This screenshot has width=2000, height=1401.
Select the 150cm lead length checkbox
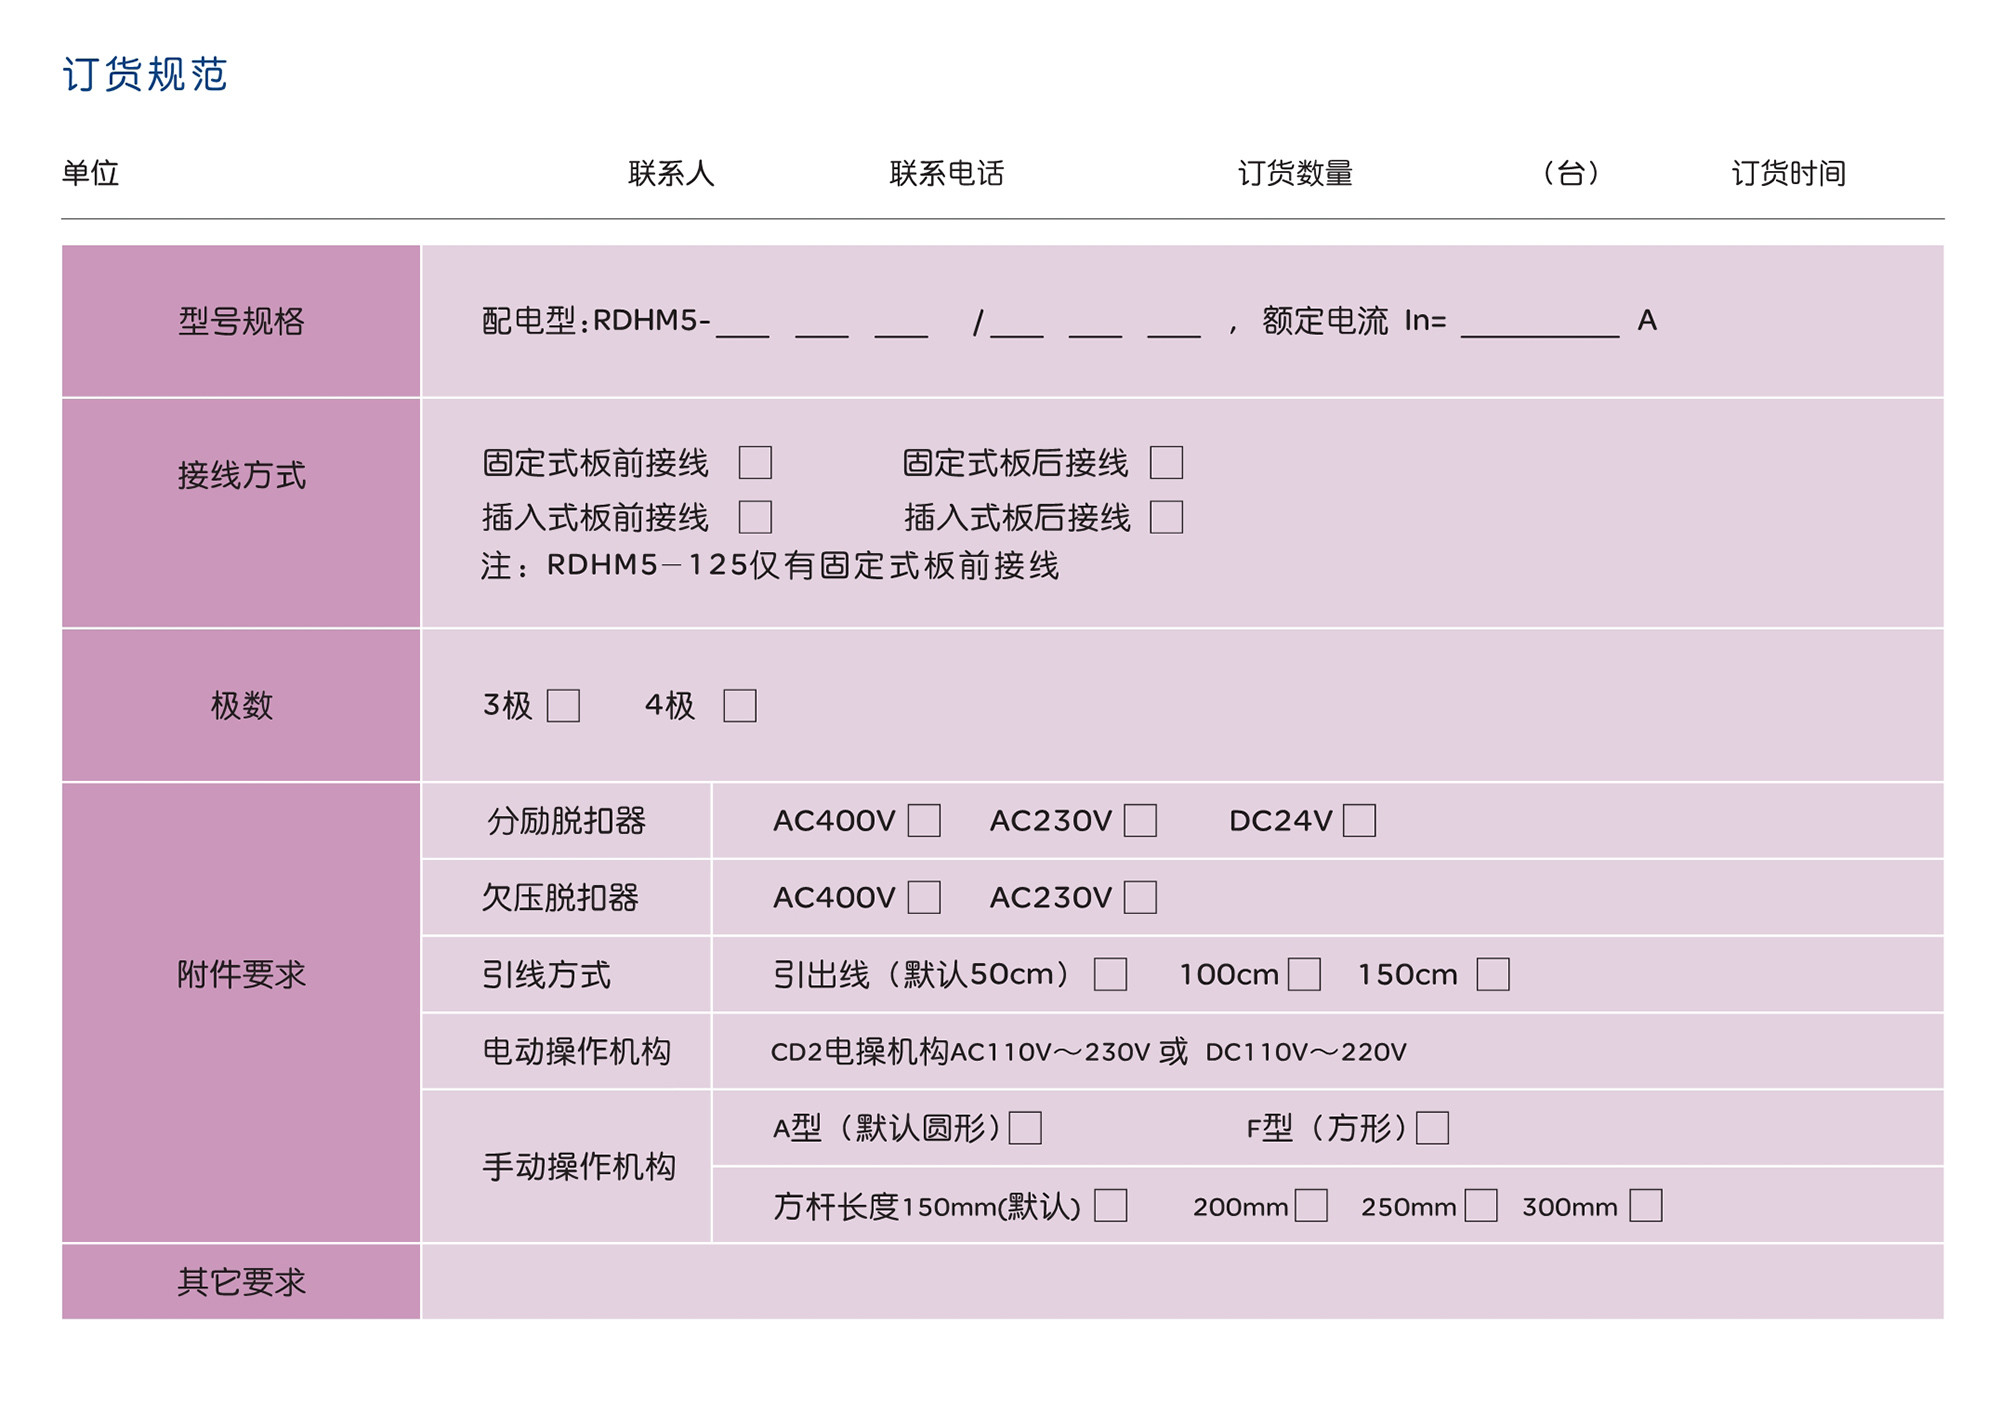pyautogui.click(x=1492, y=974)
